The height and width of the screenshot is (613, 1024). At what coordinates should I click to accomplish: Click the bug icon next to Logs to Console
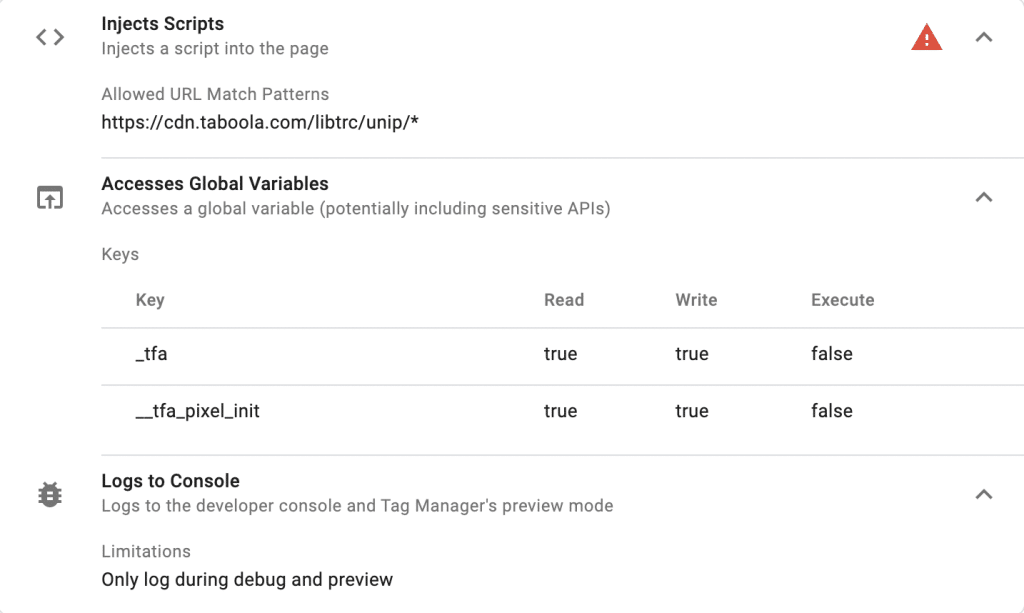coord(48,493)
